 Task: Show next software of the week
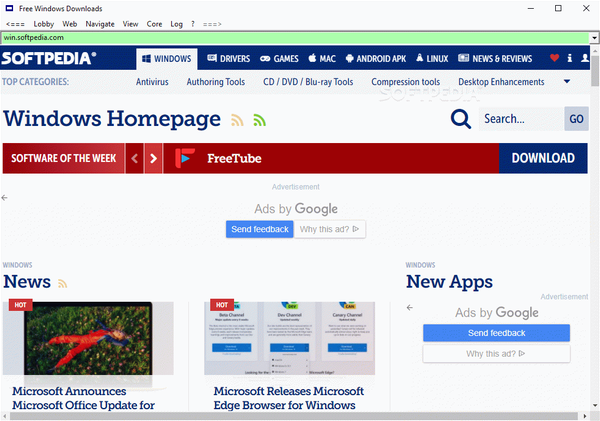(153, 158)
